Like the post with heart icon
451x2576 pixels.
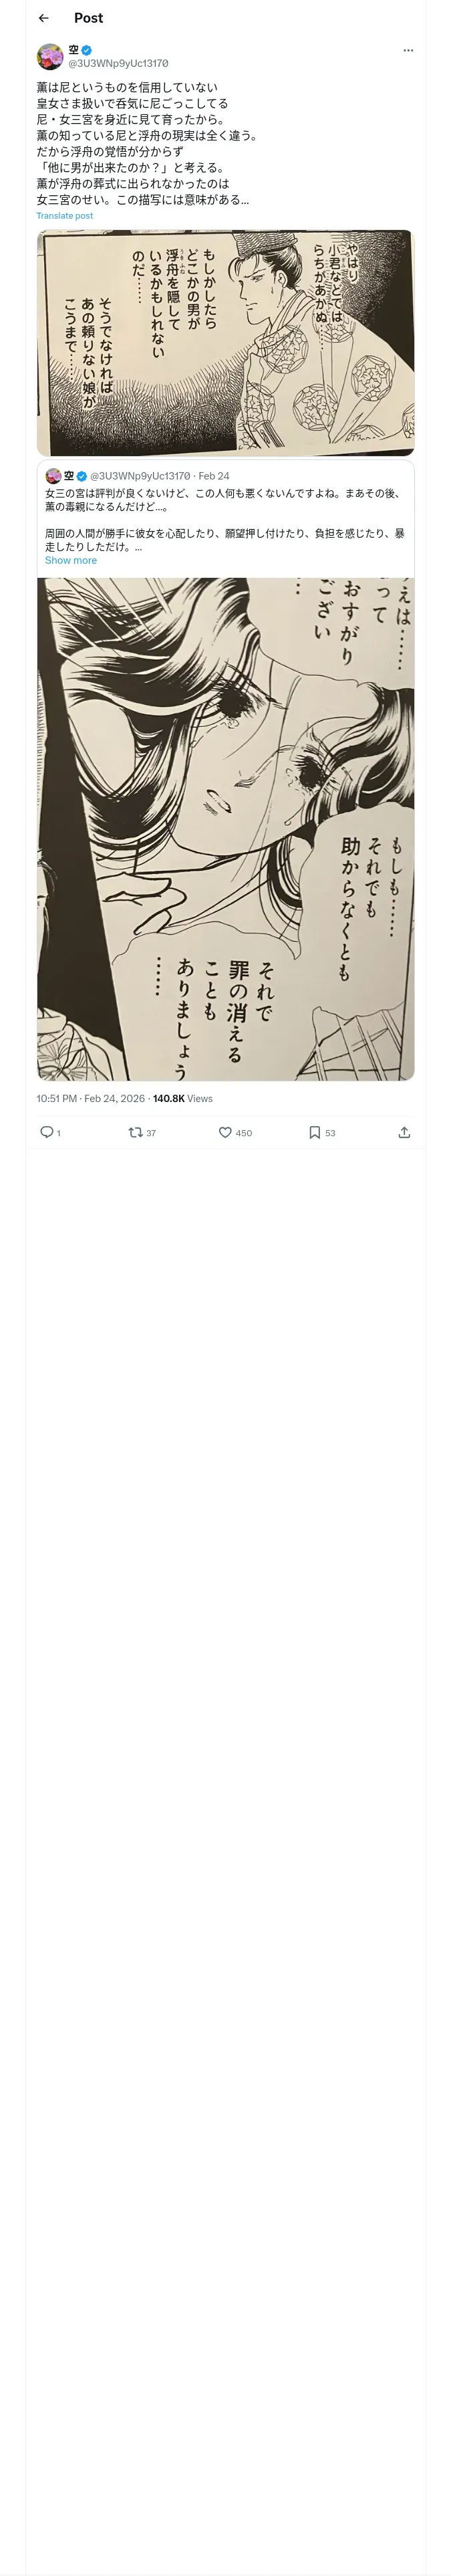click(225, 1132)
